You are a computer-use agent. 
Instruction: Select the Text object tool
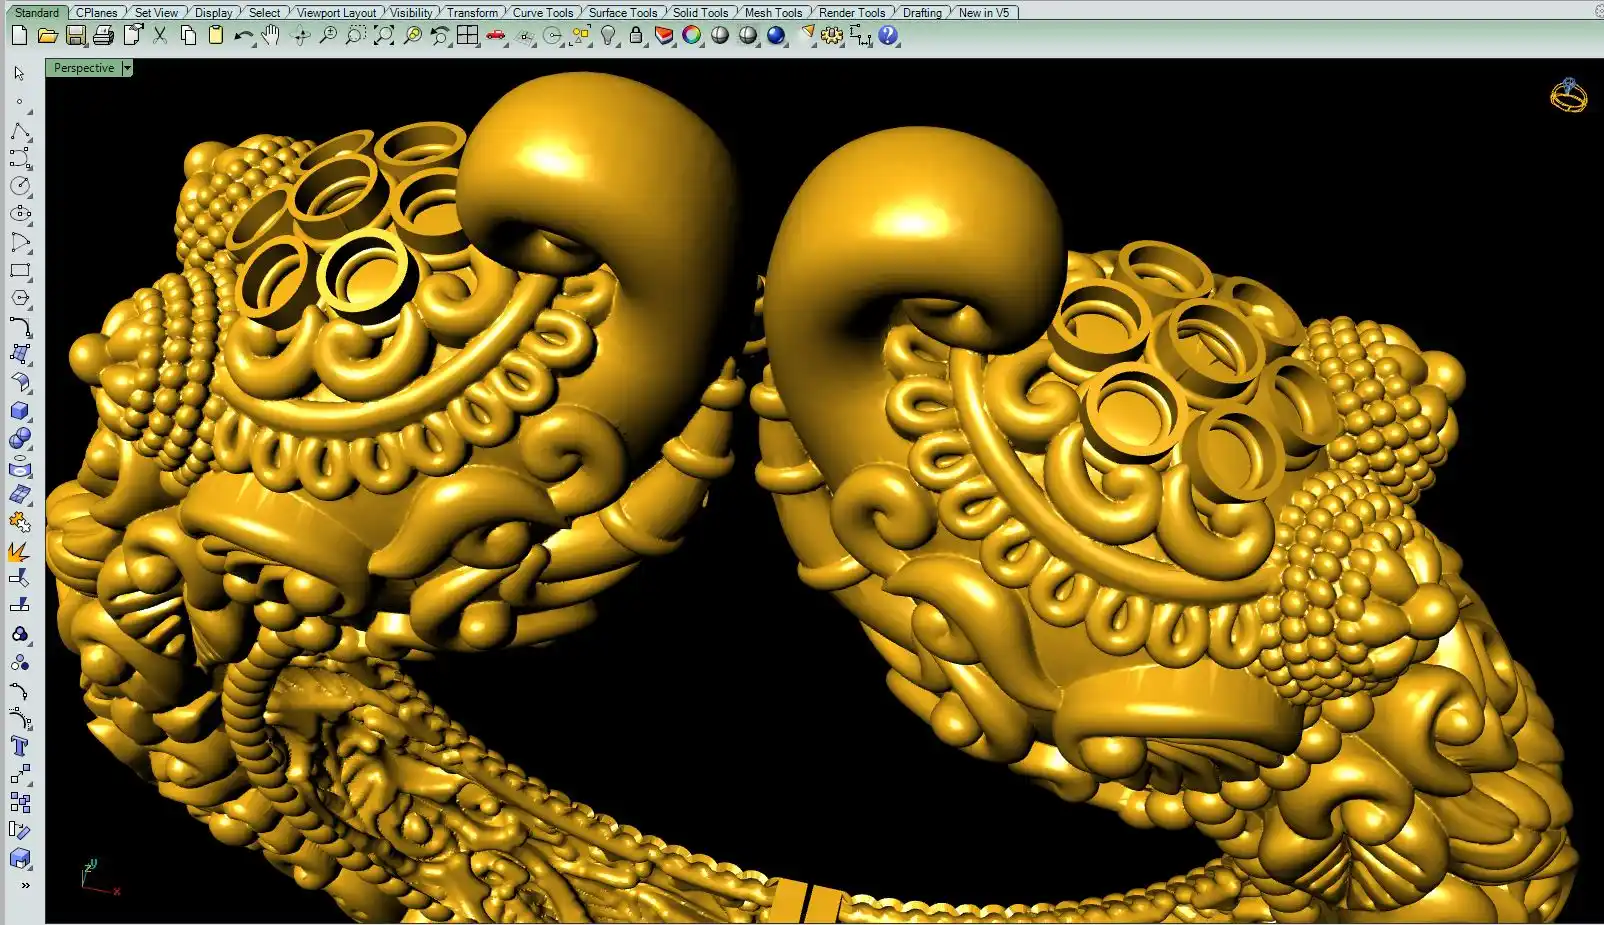click(20, 746)
